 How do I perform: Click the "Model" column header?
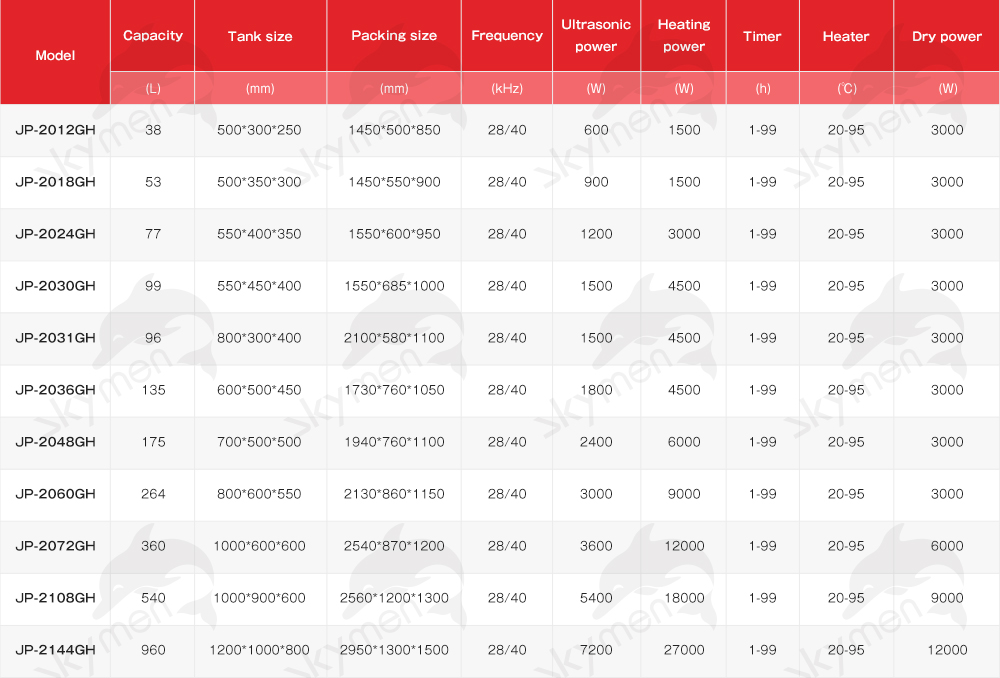[55, 55]
